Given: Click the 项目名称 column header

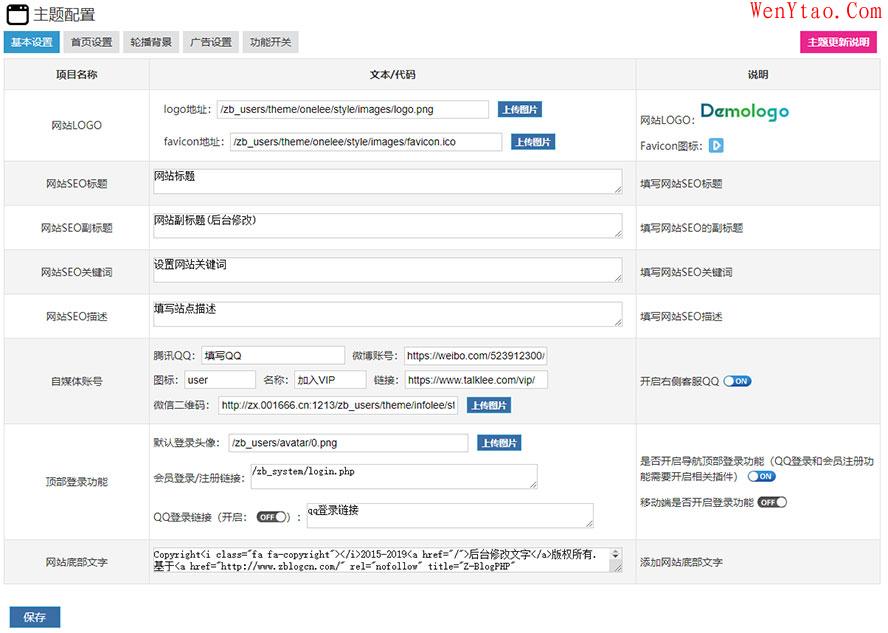Looking at the screenshot, I should pyautogui.click(x=76, y=74).
